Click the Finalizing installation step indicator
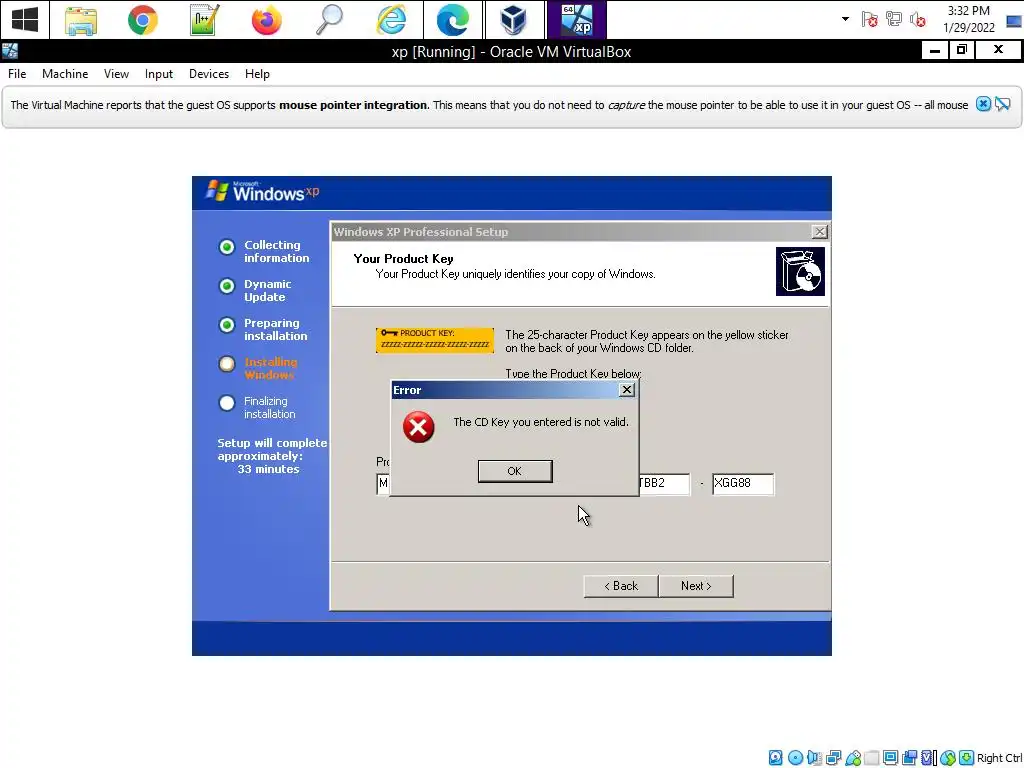 click(x=227, y=403)
